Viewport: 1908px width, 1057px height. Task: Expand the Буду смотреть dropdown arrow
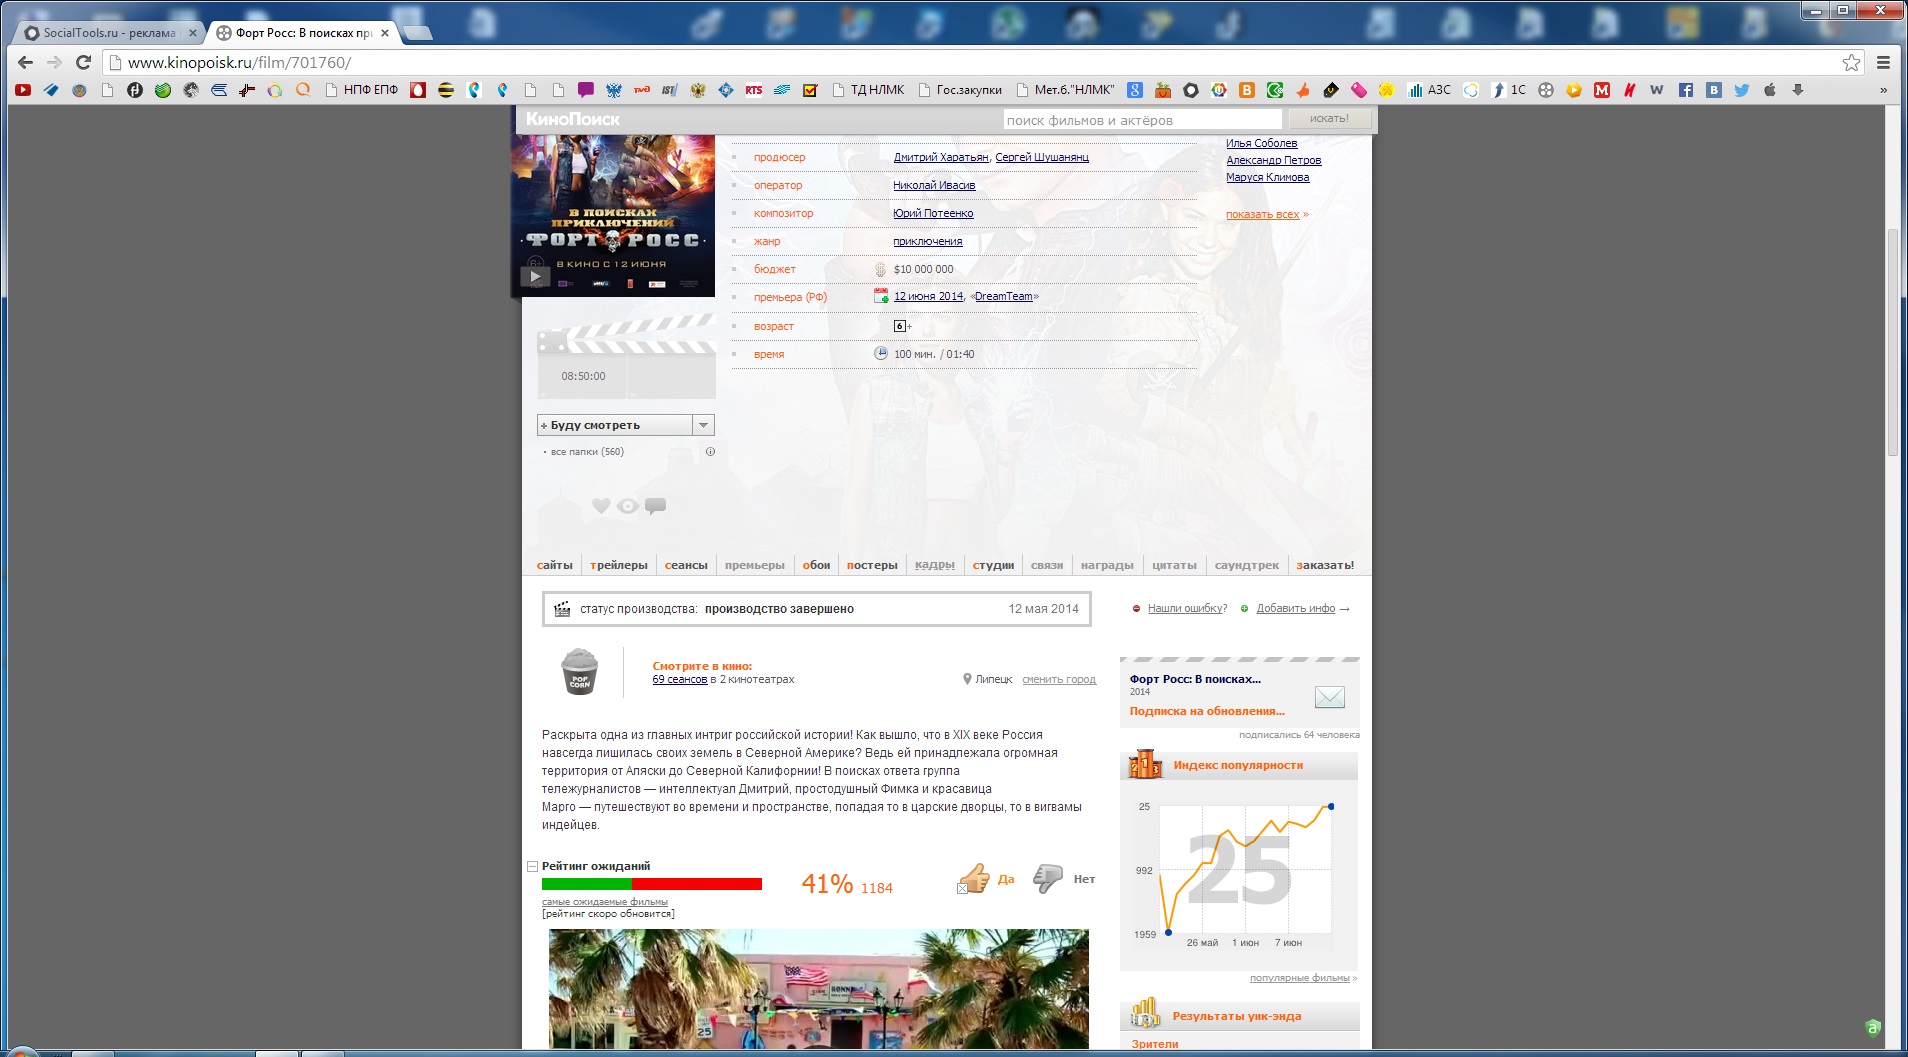tap(704, 425)
